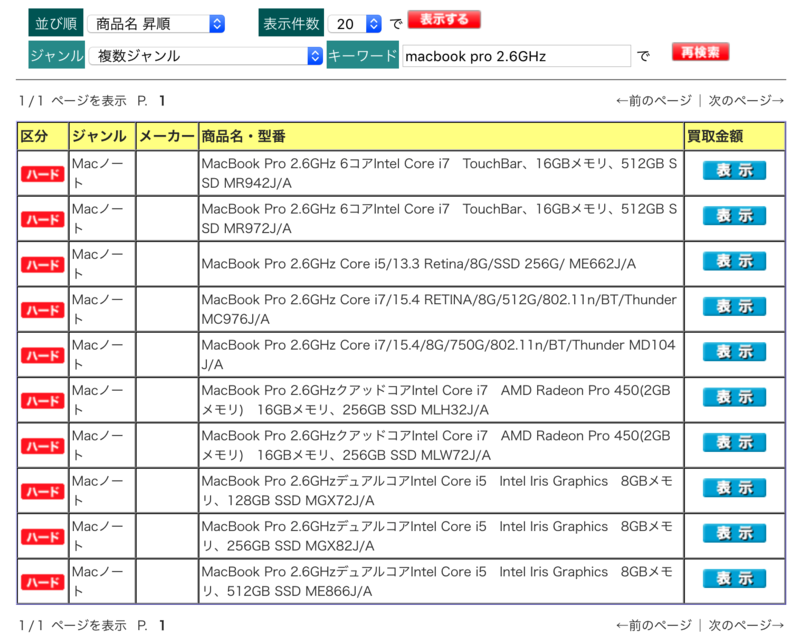Click the ハード badge in the MLW72J/A row
This screenshot has height=637, width=800.
(43, 447)
